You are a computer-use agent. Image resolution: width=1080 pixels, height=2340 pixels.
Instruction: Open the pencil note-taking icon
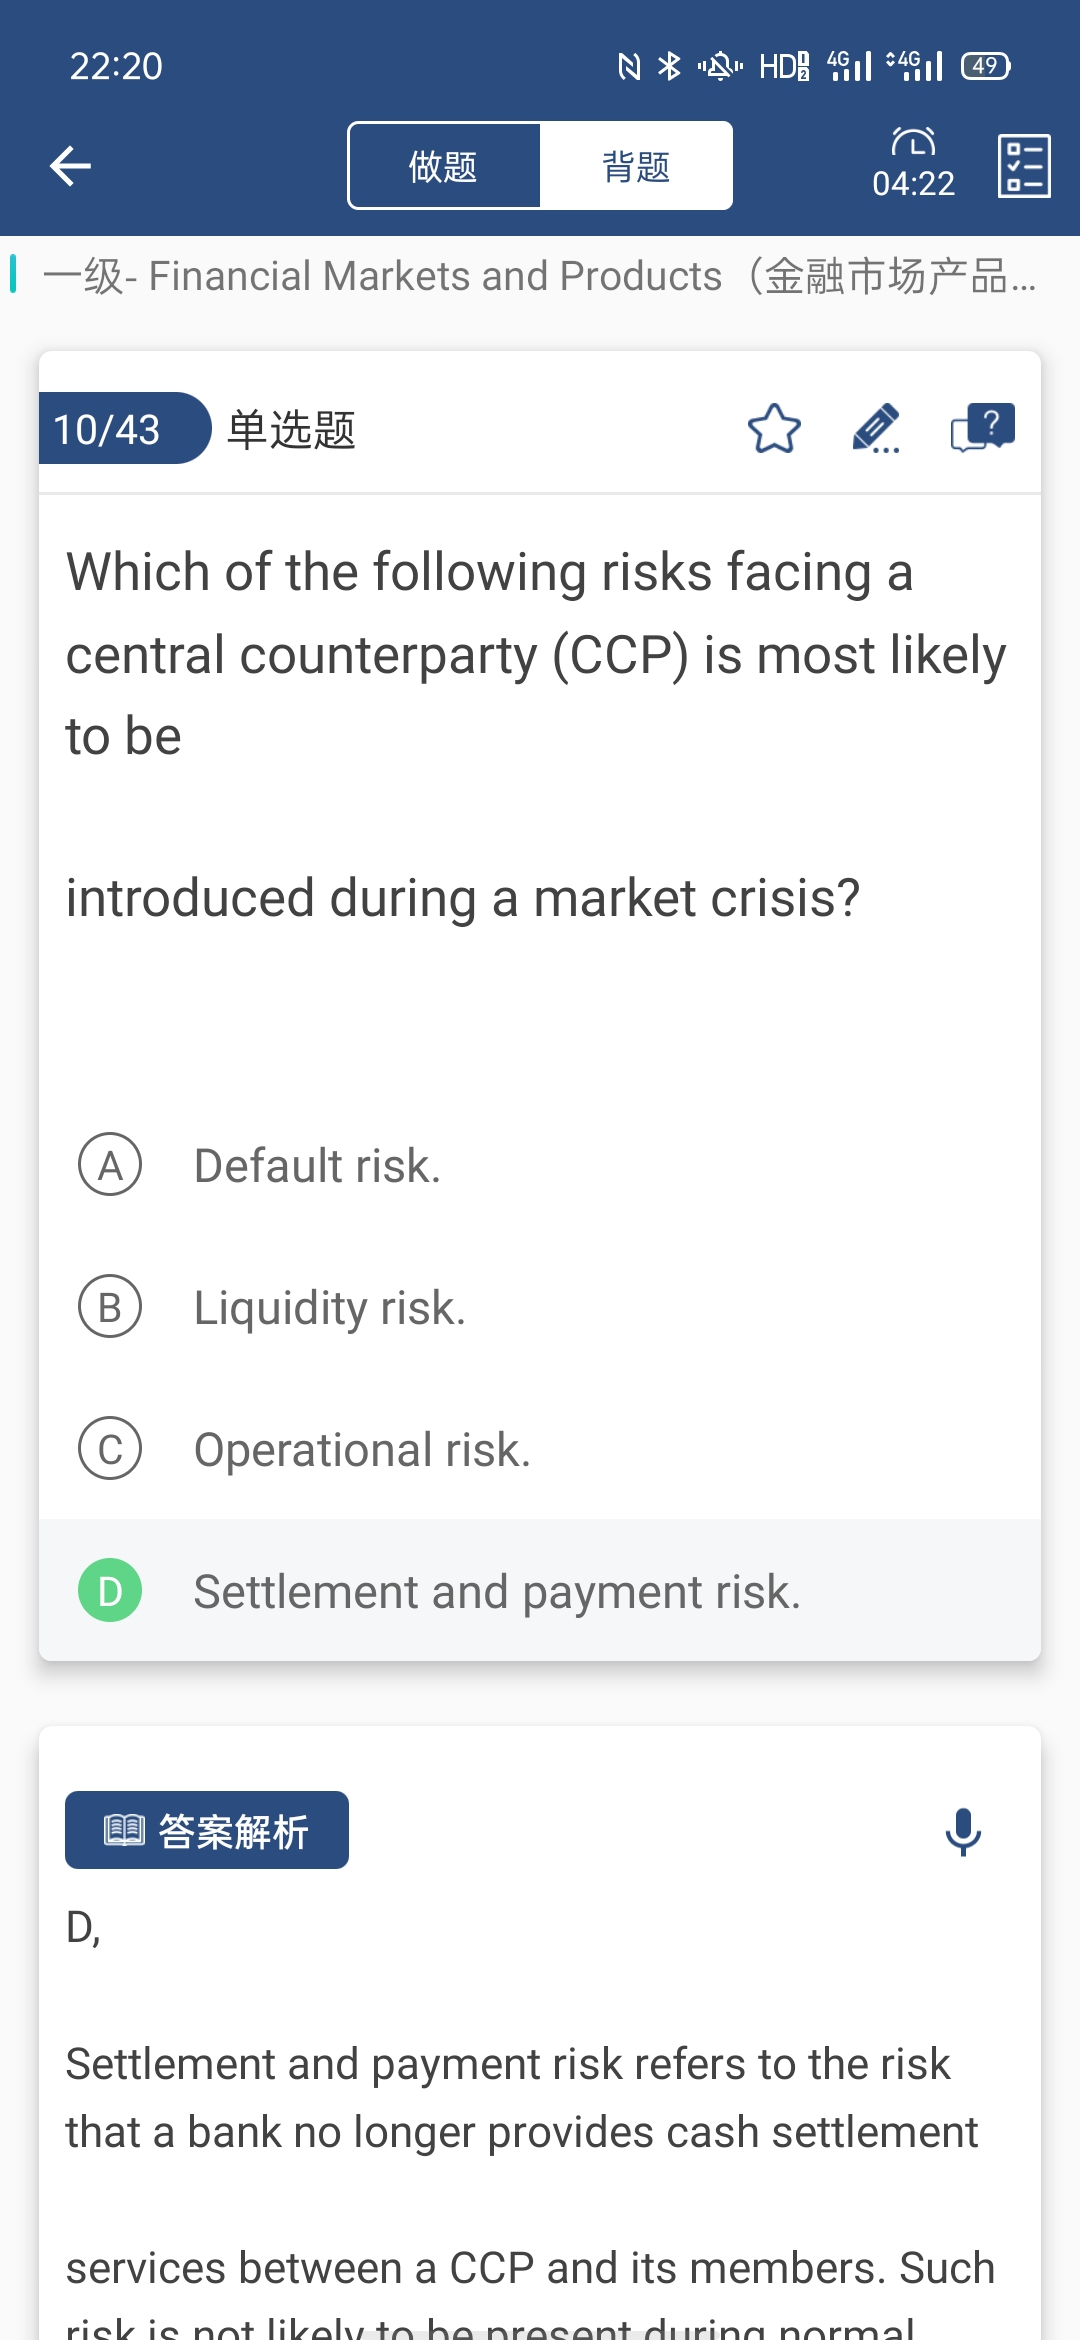coord(876,429)
